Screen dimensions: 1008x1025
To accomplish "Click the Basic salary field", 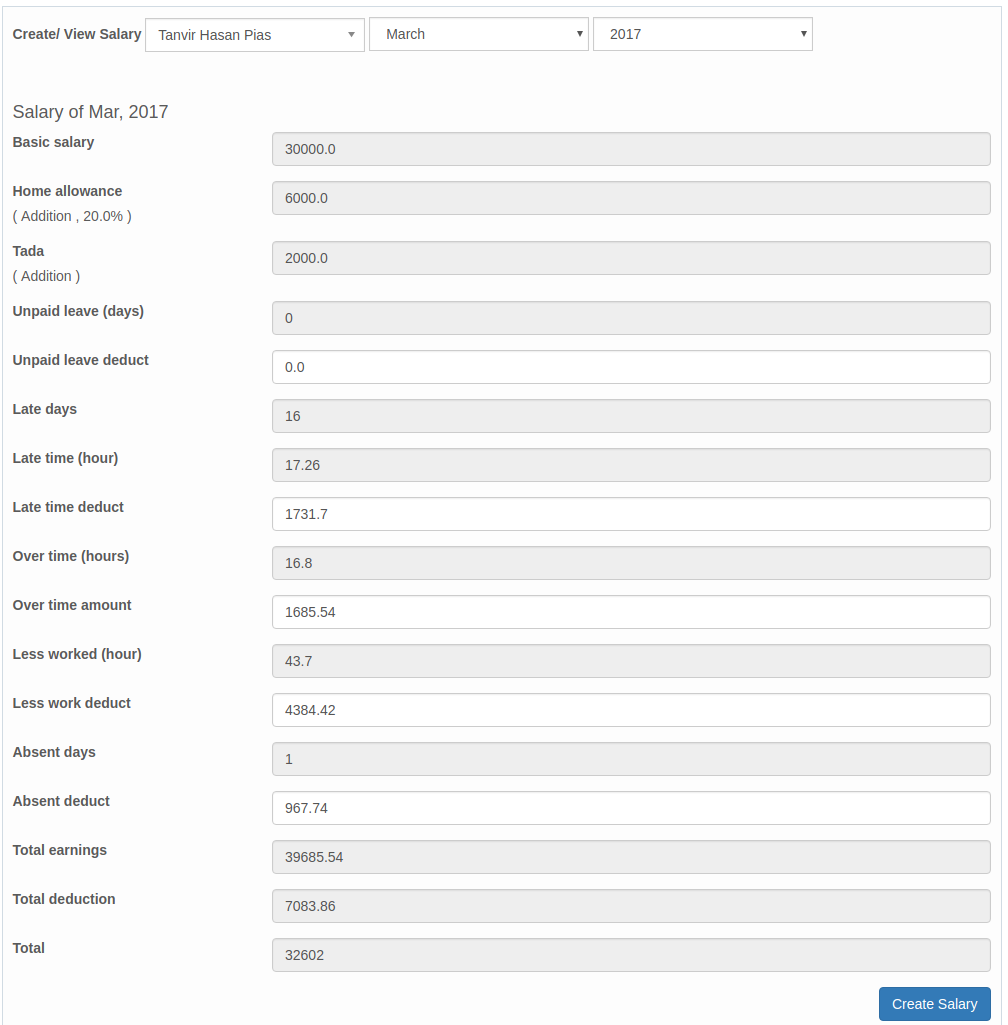I will pyautogui.click(x=631, y=149).
